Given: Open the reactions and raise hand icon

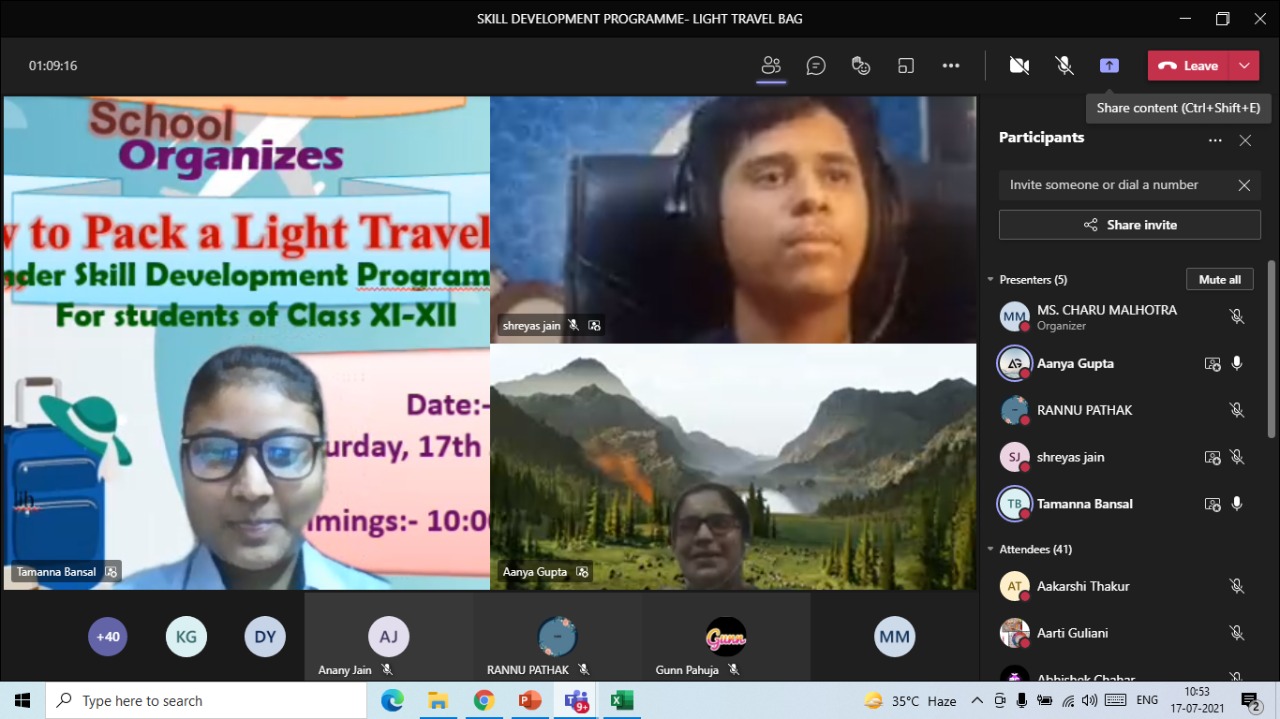Looking at the screenshot, I should click(861, 66).
